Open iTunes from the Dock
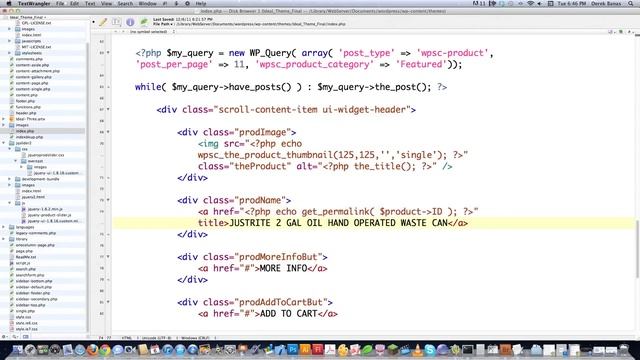640x360 pixels. tap(168, 350)
